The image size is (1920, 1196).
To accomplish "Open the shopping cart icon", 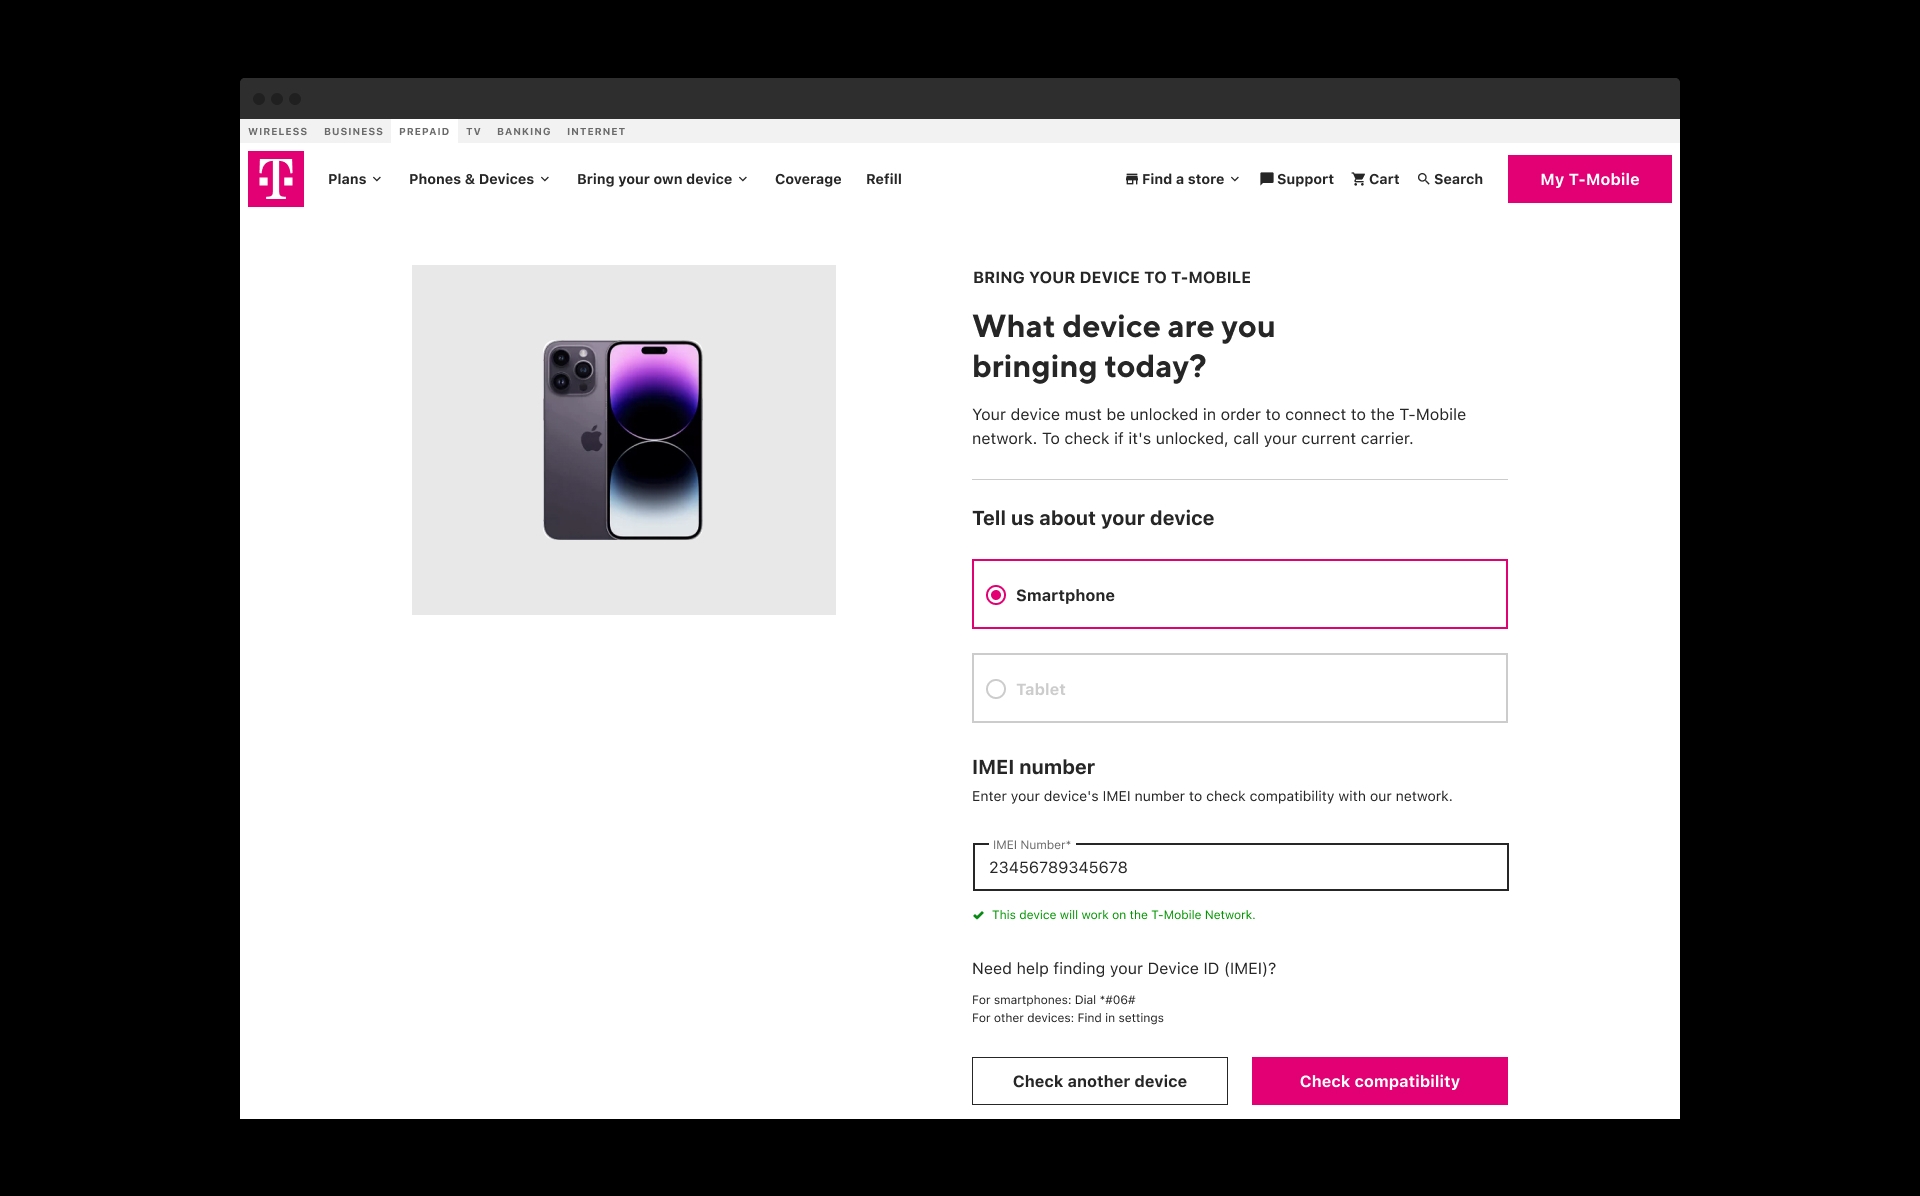I will pyautogui.click(x=1358, y=179).
